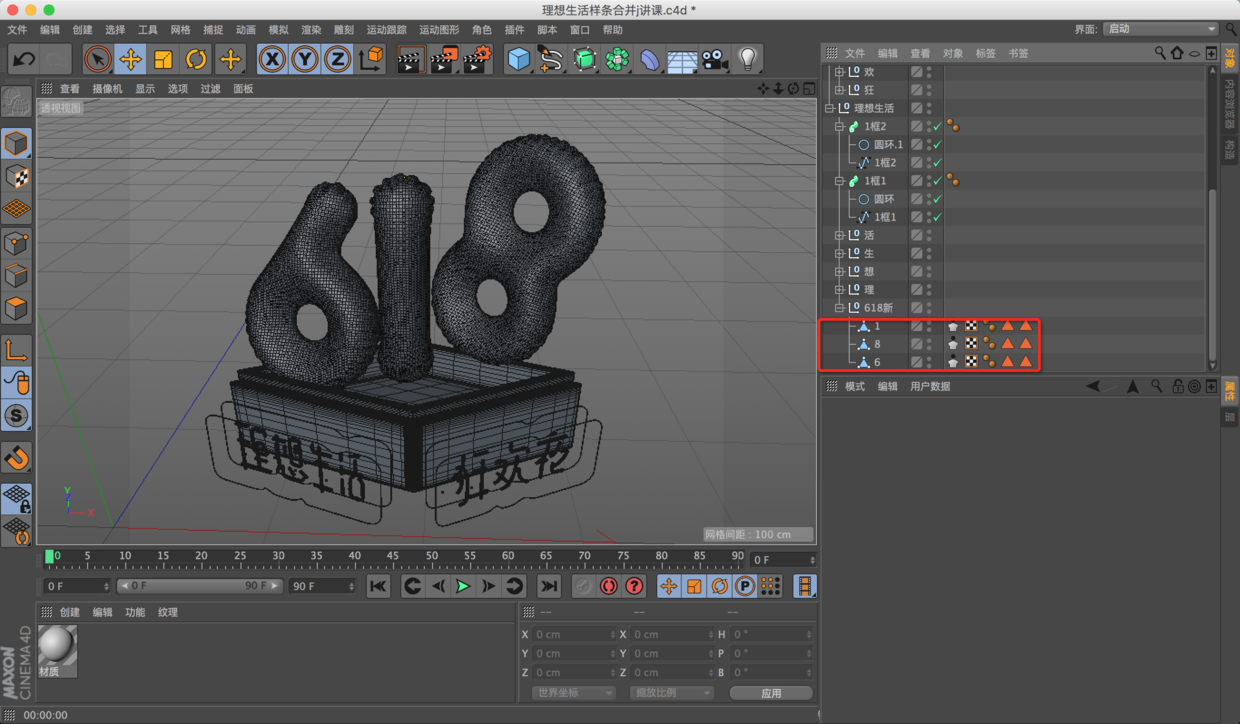Add a light bulb object
1240x724 pixels.
(747, 59)
